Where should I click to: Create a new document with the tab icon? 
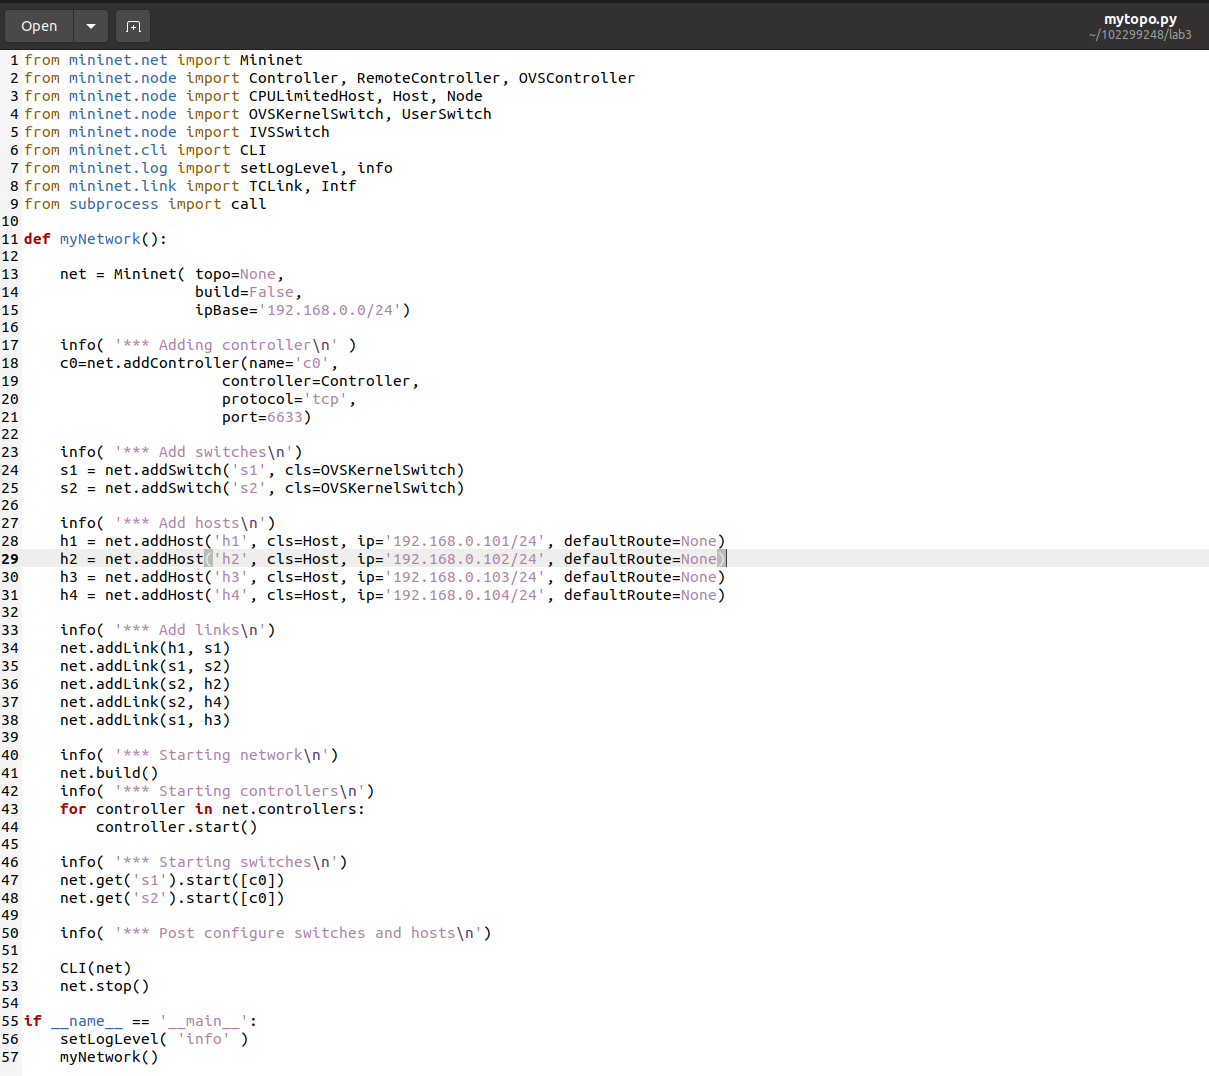pos(133,26)
